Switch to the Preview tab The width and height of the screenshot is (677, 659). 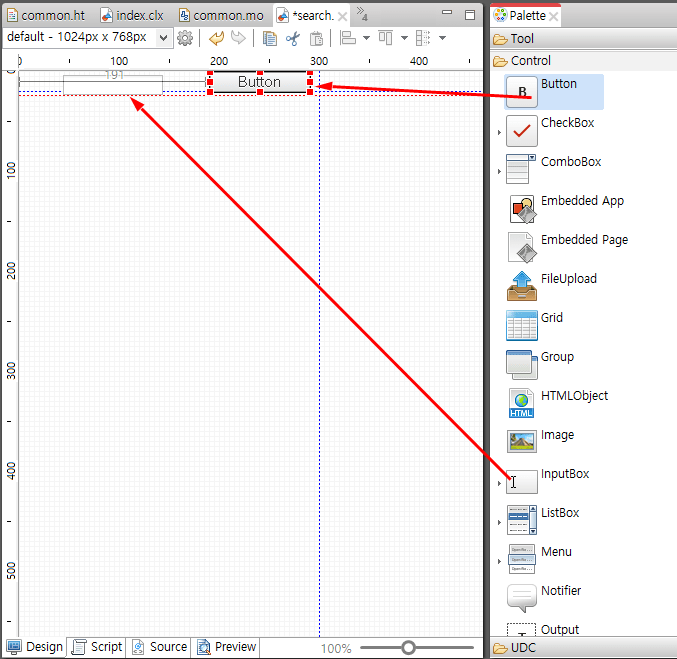coord(226,647)
